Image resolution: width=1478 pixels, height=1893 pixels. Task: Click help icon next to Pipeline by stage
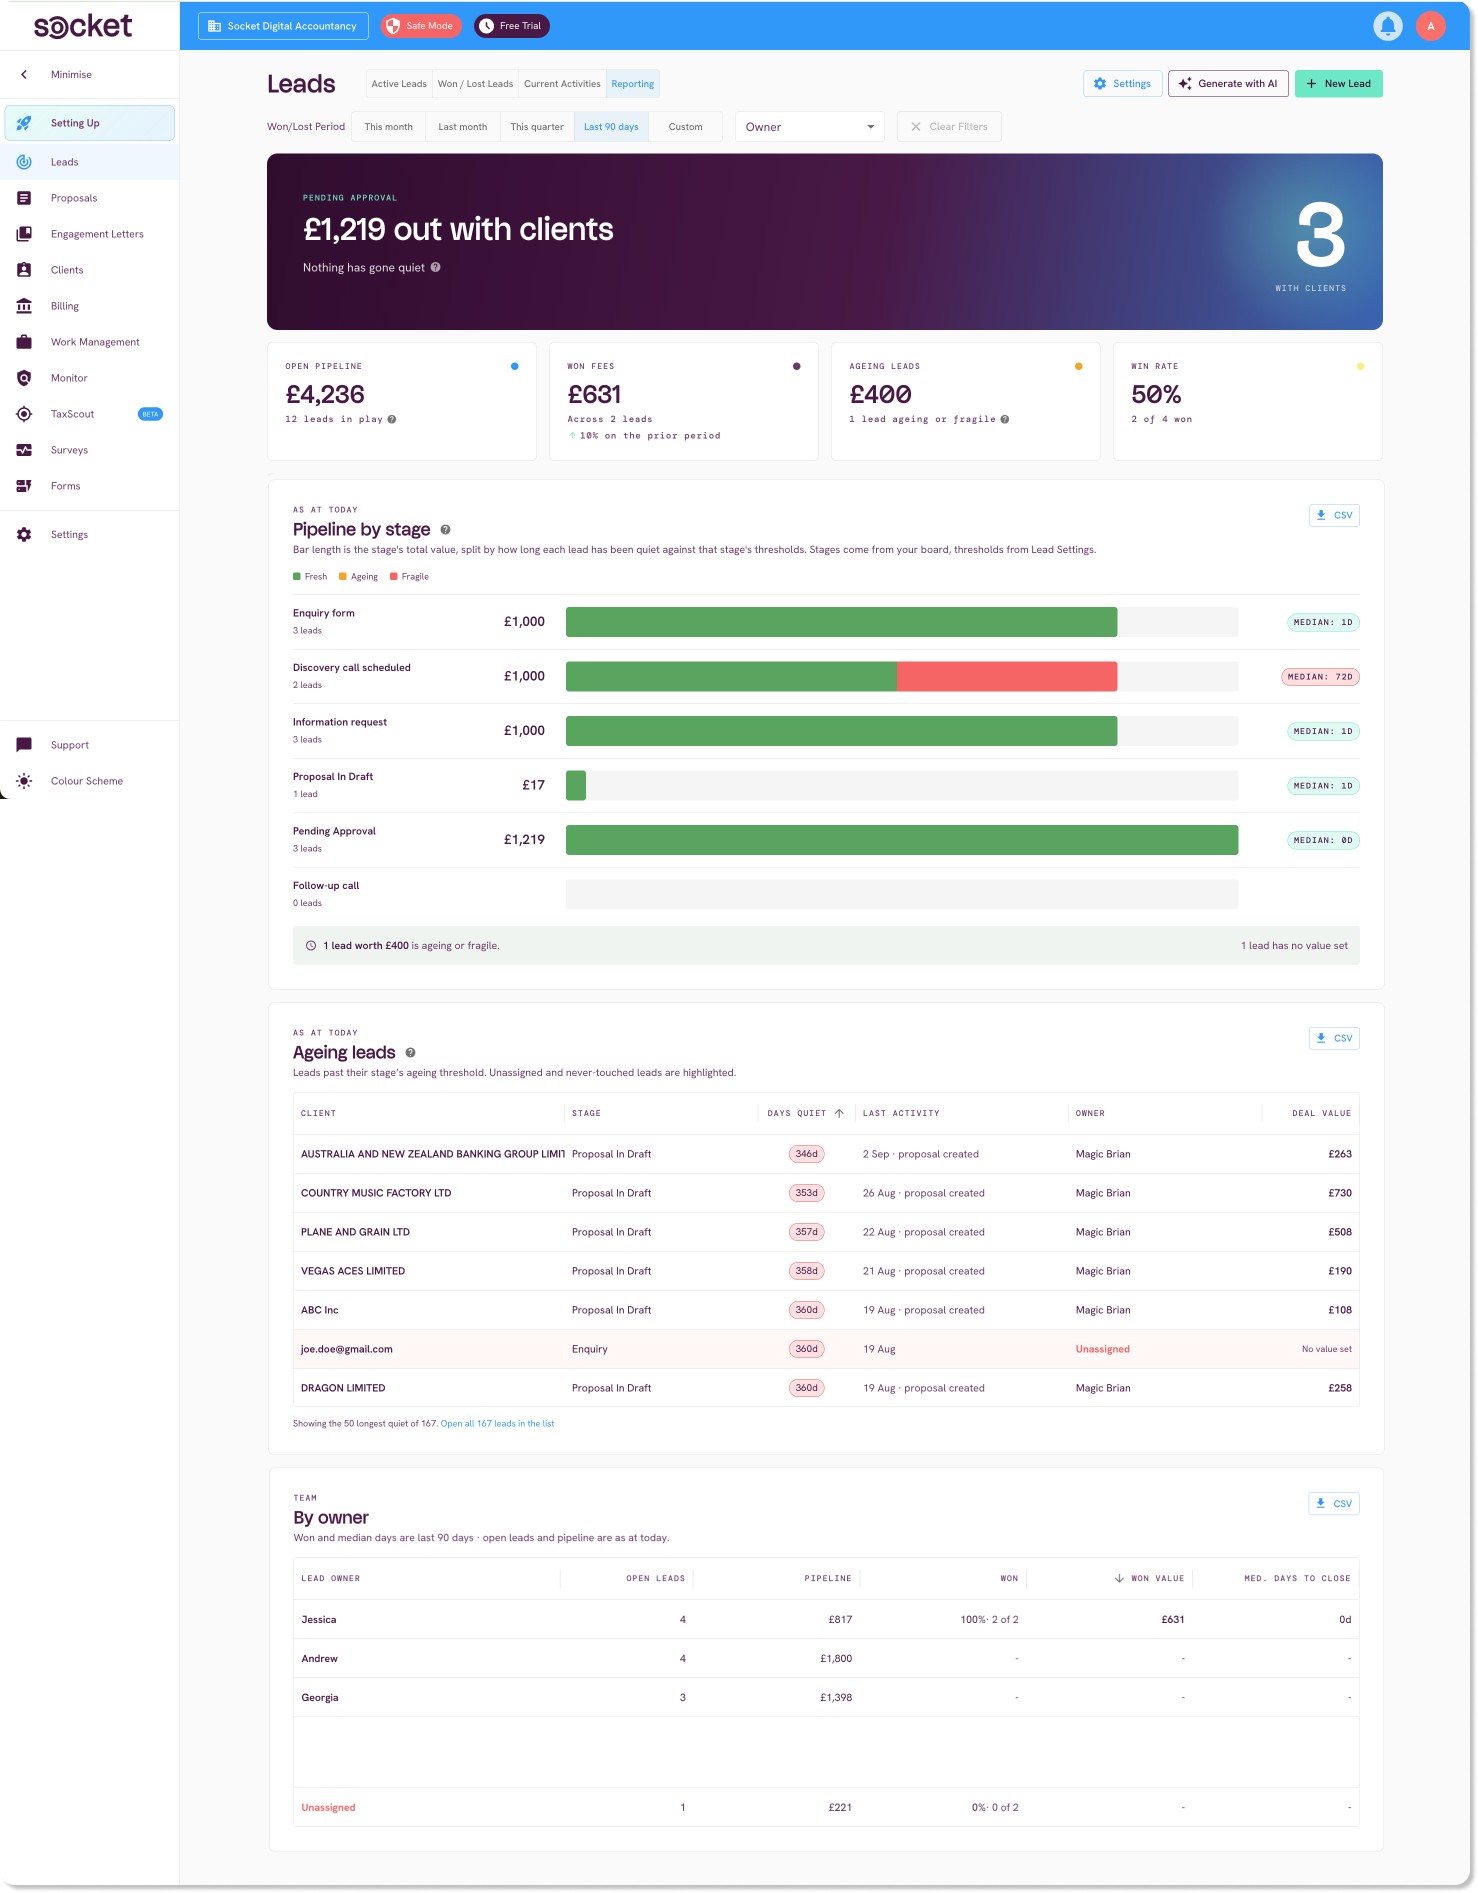(x=445, y=530)
